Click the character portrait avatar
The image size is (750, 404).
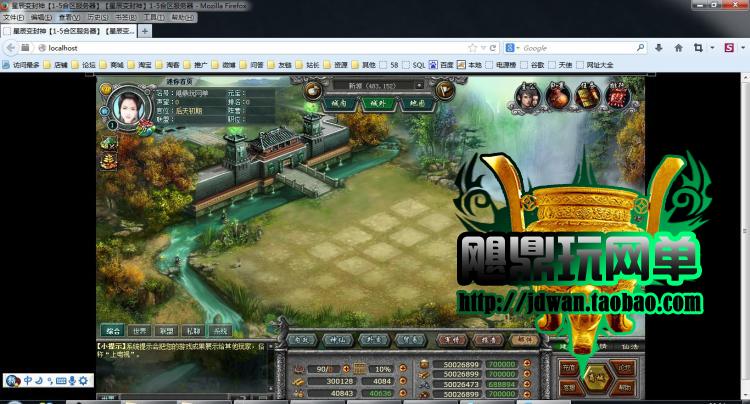click(x=128, y=107)
